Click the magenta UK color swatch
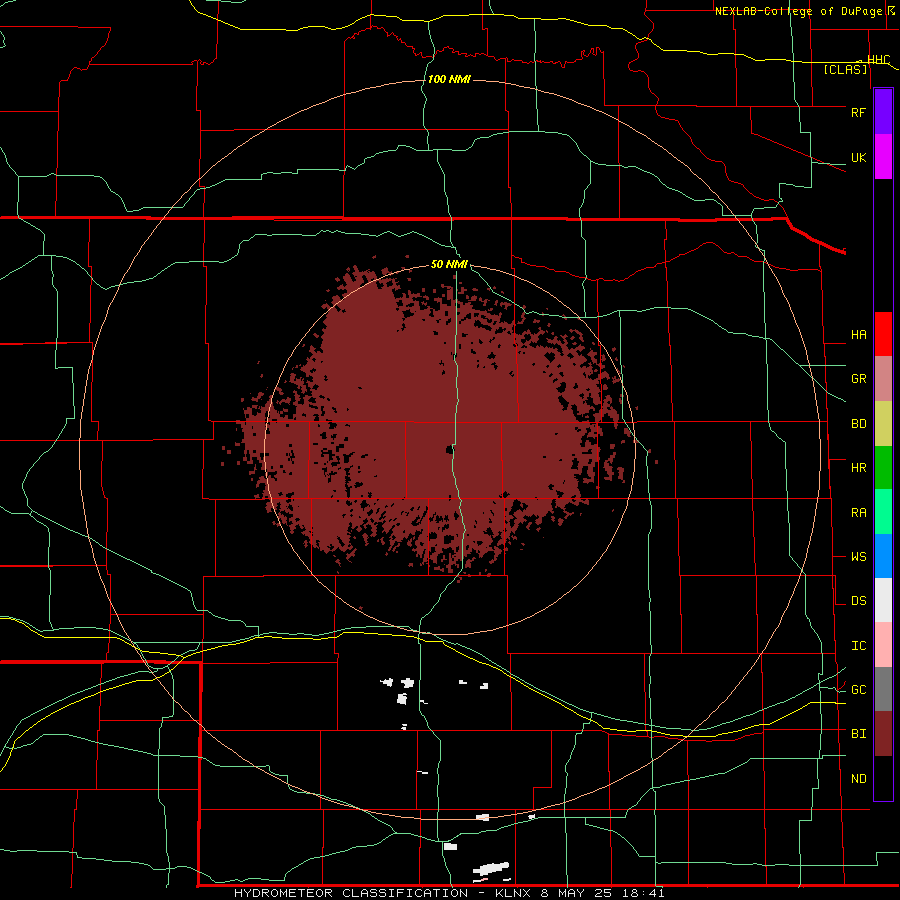The image size is (900, 900). point(883,157)
